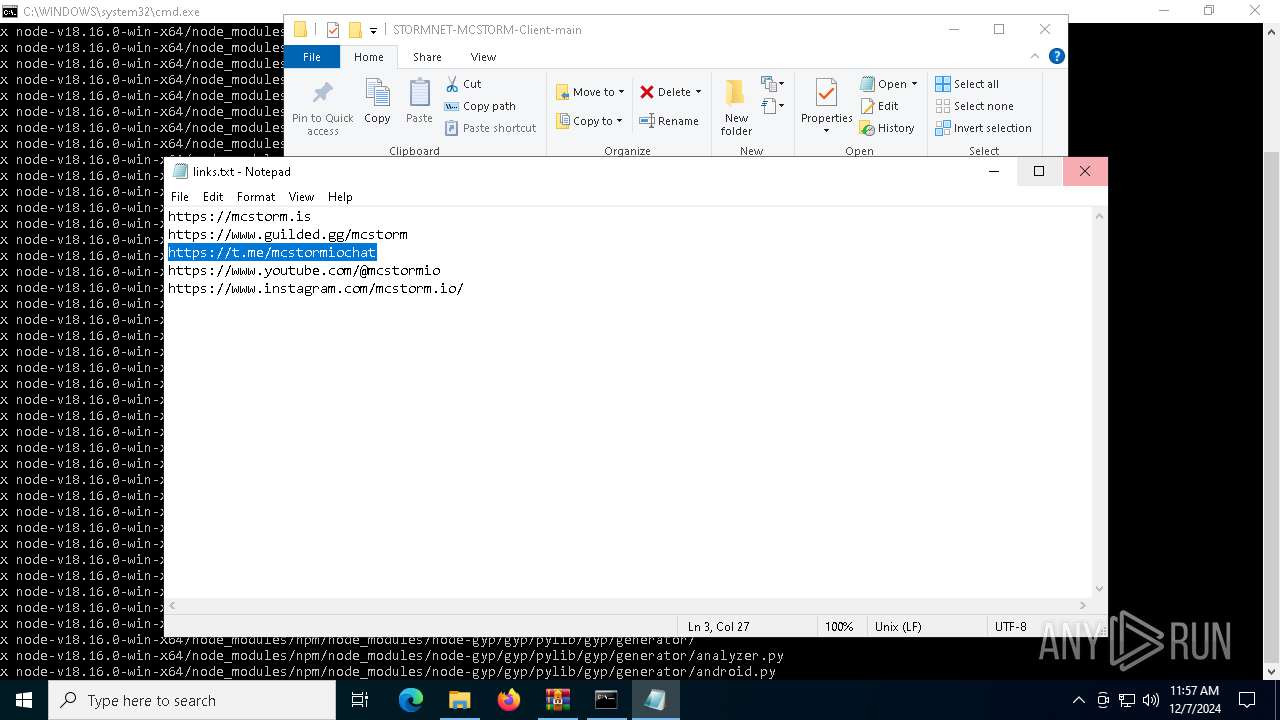Click Notepad horizontal scrollbar left arrow
Image resolution: width=1280 pixels, height=720 pixels.
click(x=173, y=606)
